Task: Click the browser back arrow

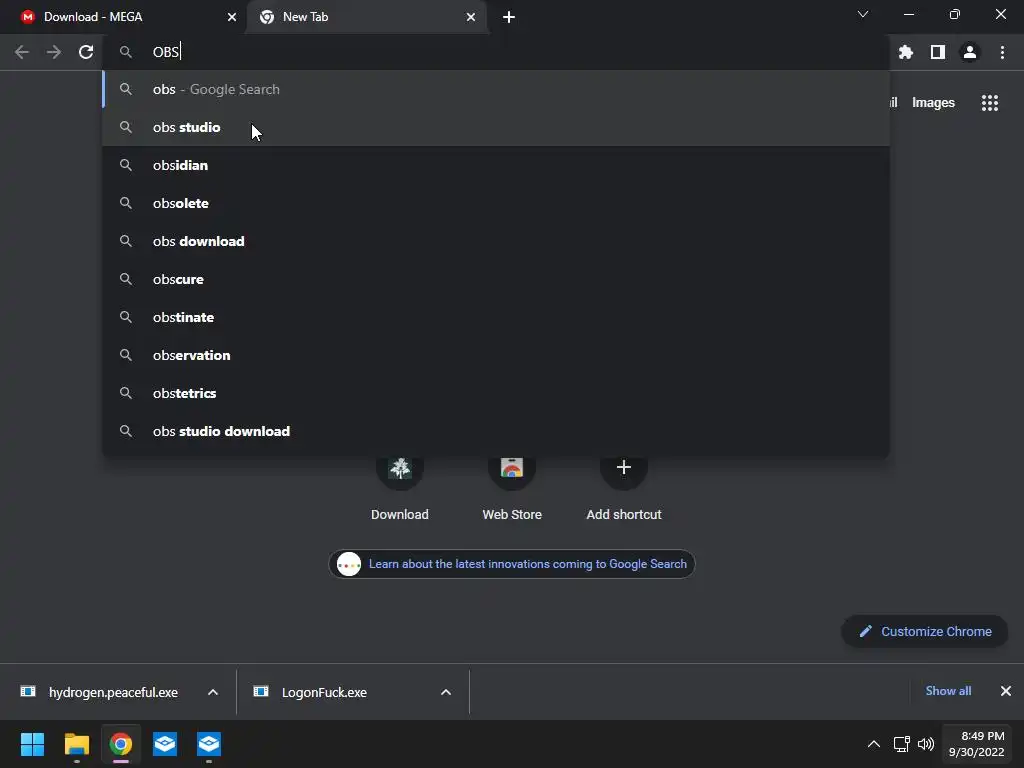Action: (22, 52)
